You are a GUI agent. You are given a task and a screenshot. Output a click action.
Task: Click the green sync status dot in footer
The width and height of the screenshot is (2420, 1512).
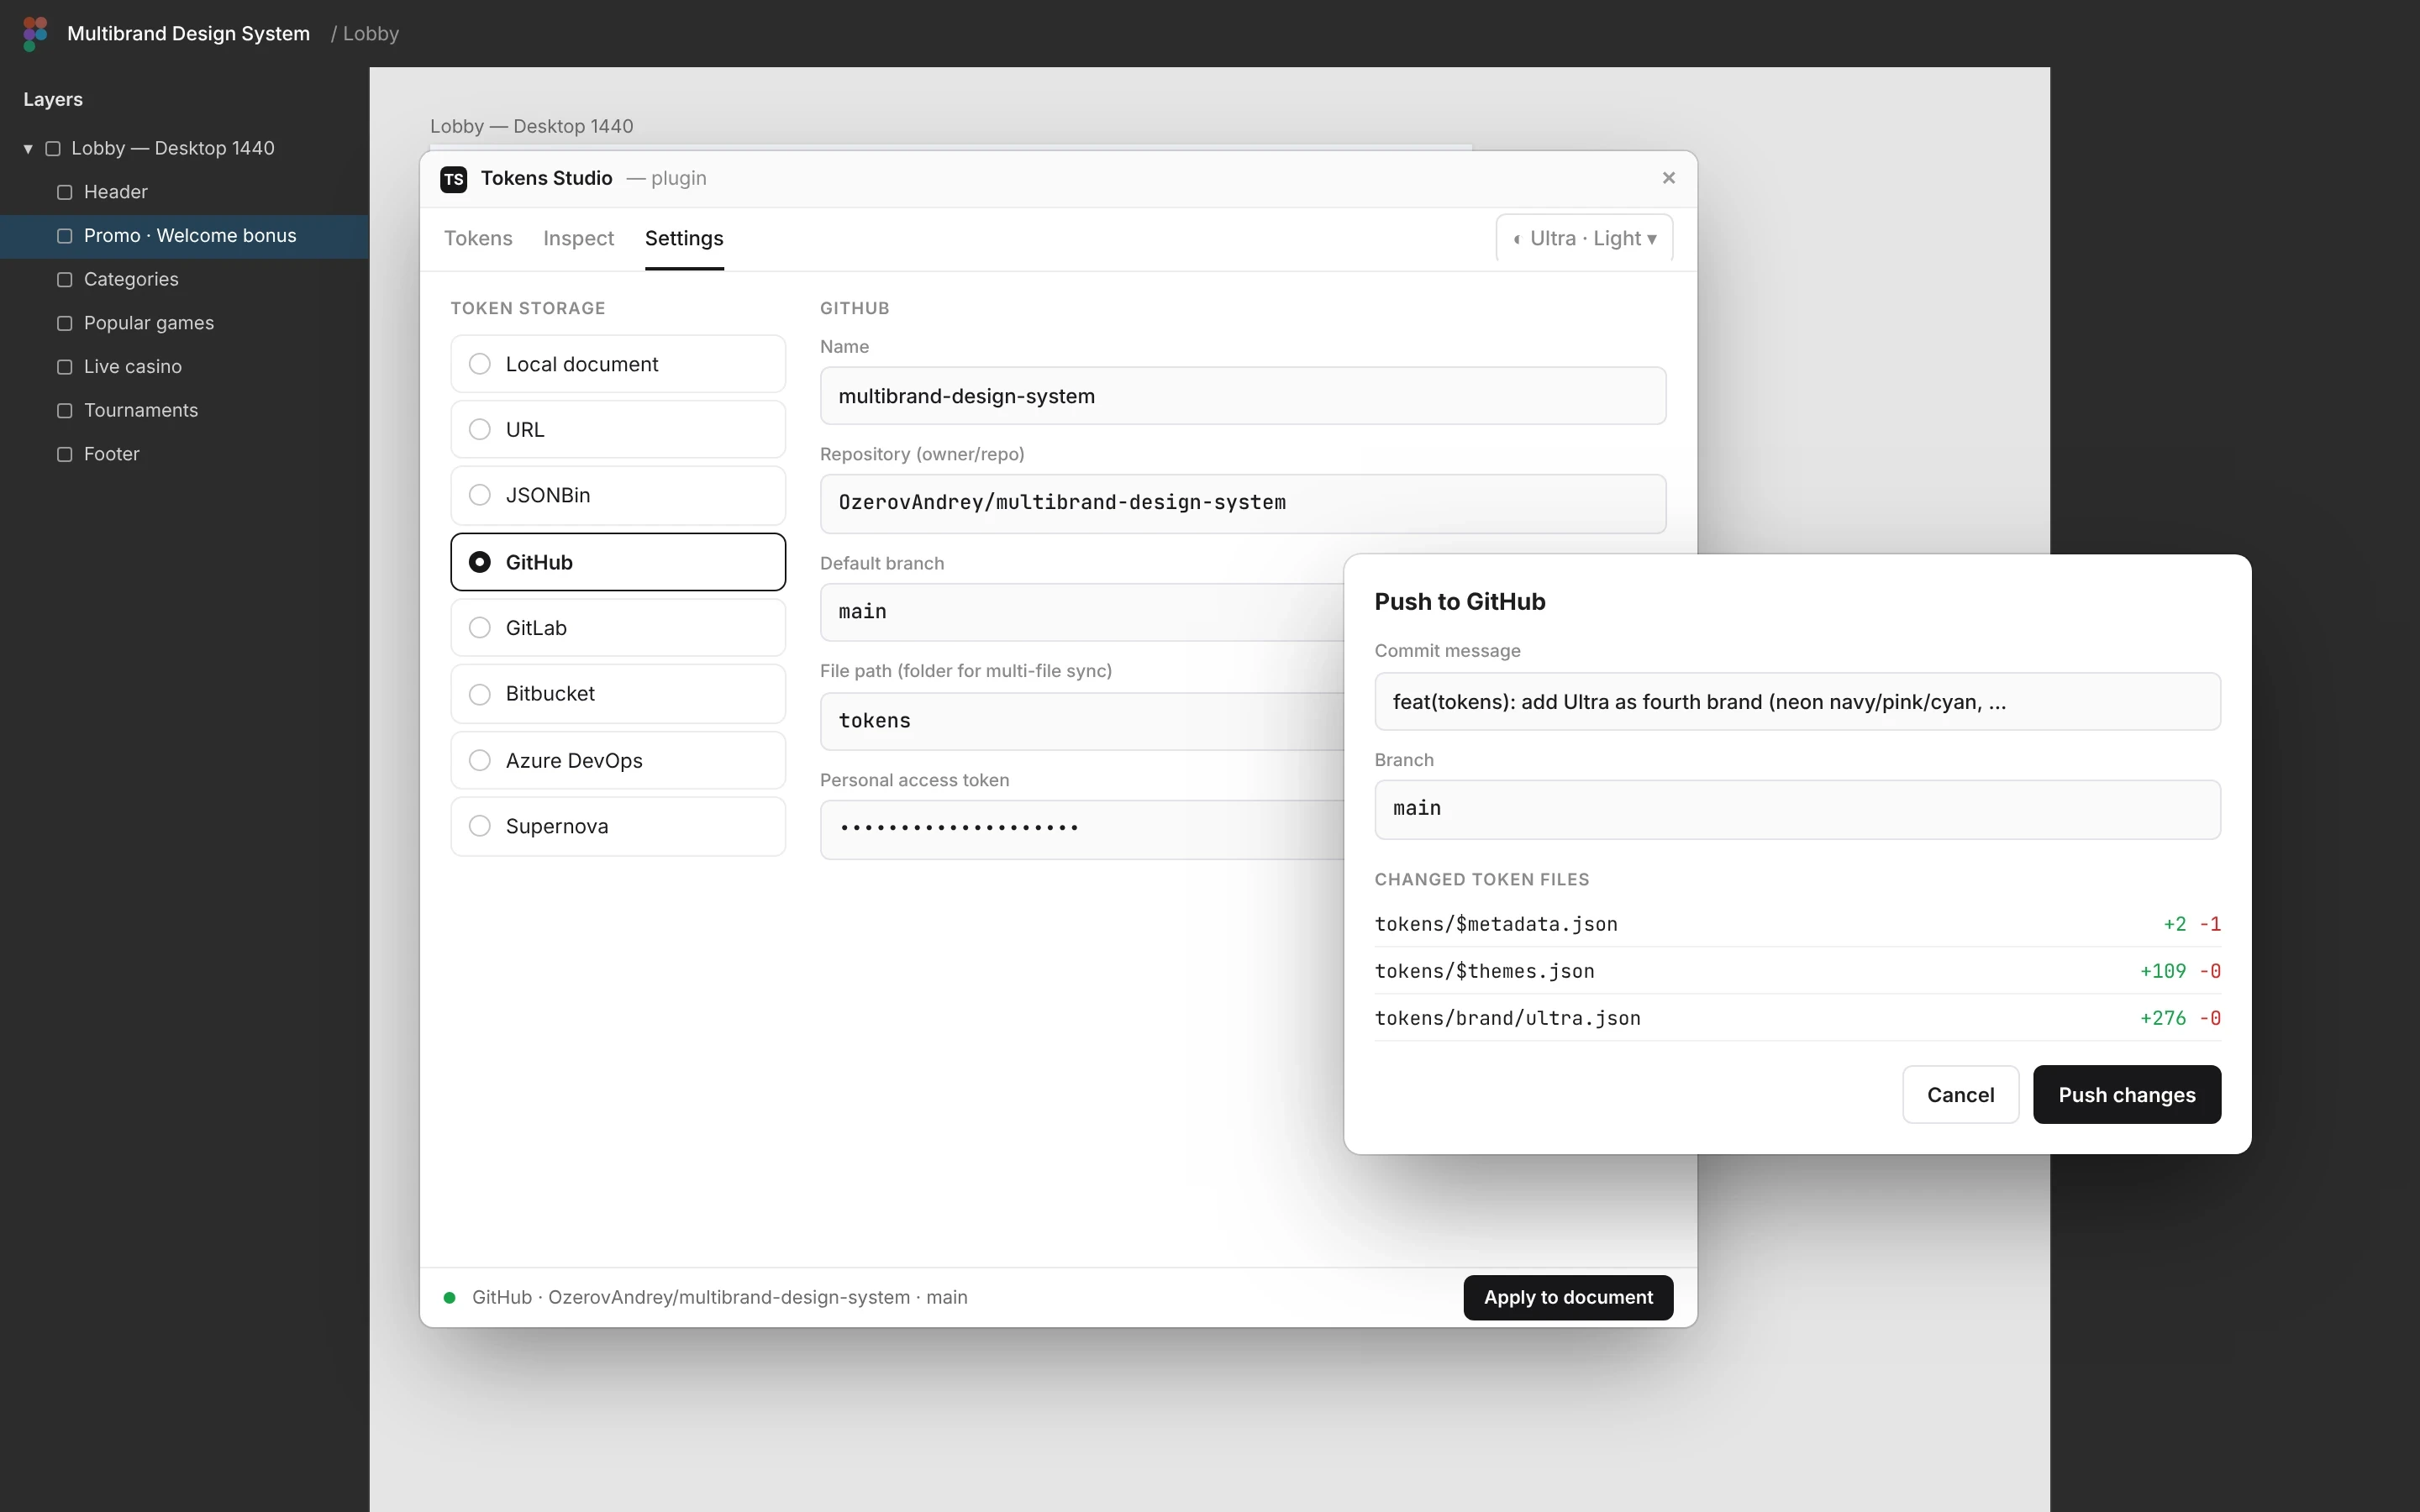click(x=450, y=1298)
